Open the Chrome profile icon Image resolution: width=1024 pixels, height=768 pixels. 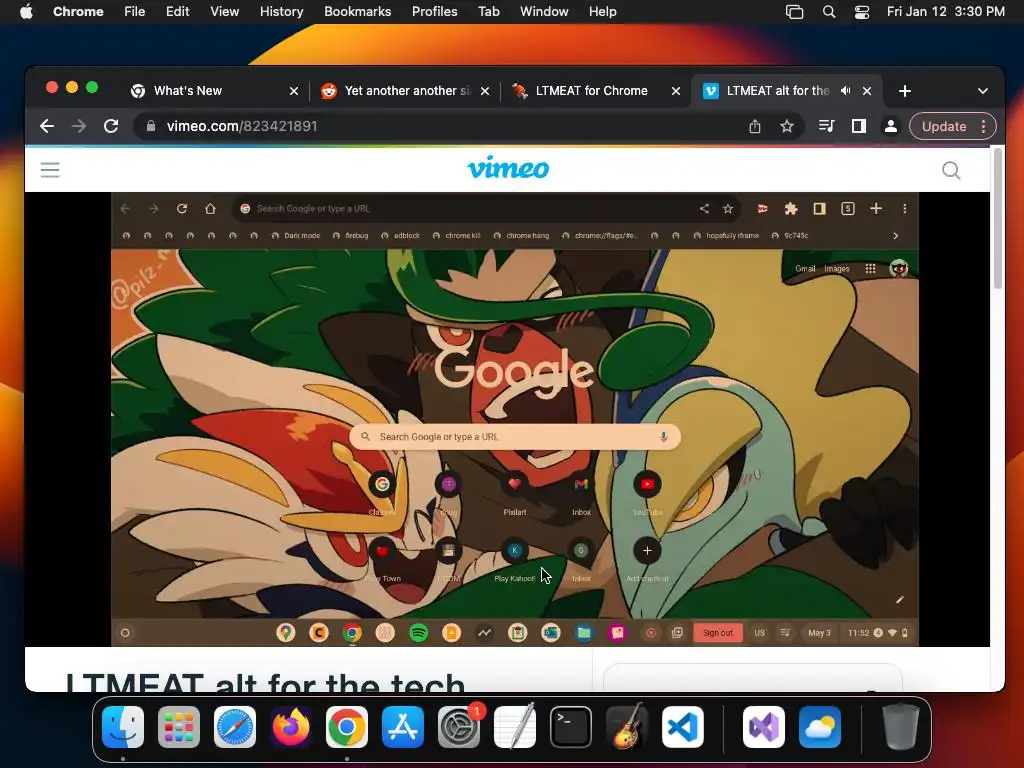(891, 126)
